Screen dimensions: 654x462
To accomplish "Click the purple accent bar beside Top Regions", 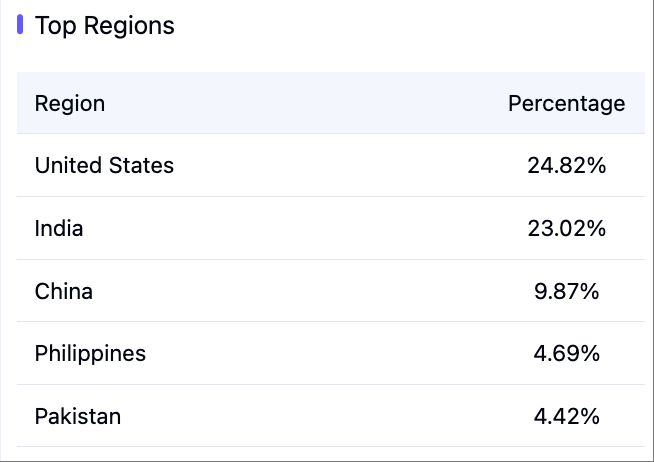I will pos(20,25).
